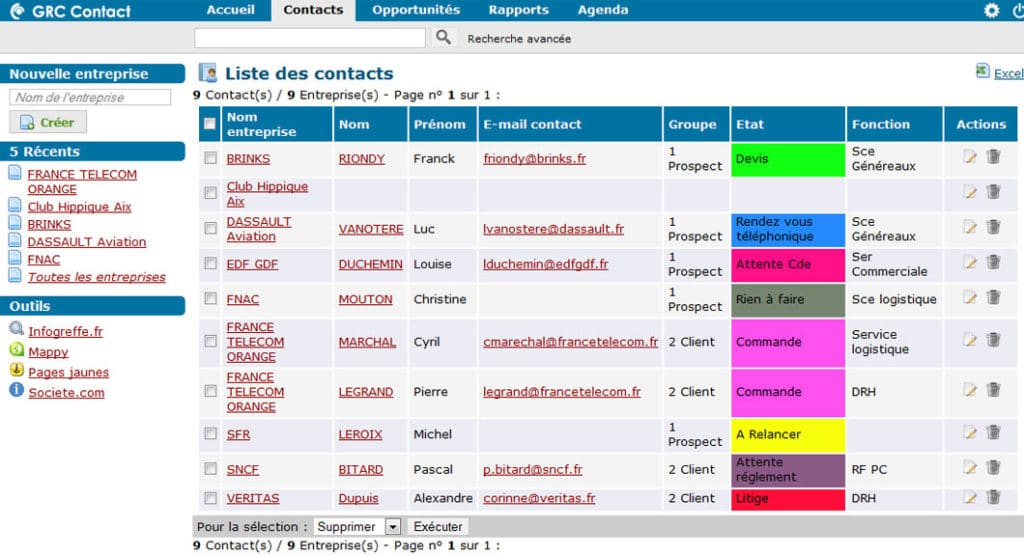Click the Societe.com info icon
Image resolution: width=1024 pixels, height=556 pixels.
coord(16,390)
